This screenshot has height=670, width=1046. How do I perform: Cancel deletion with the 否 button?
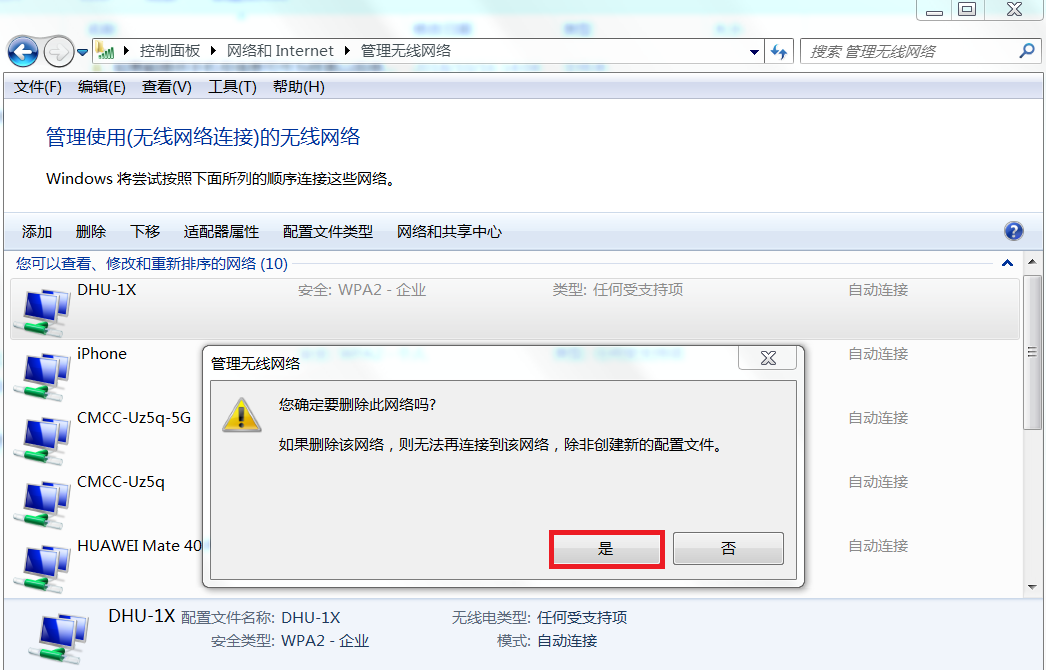click(x=728, y=549)
